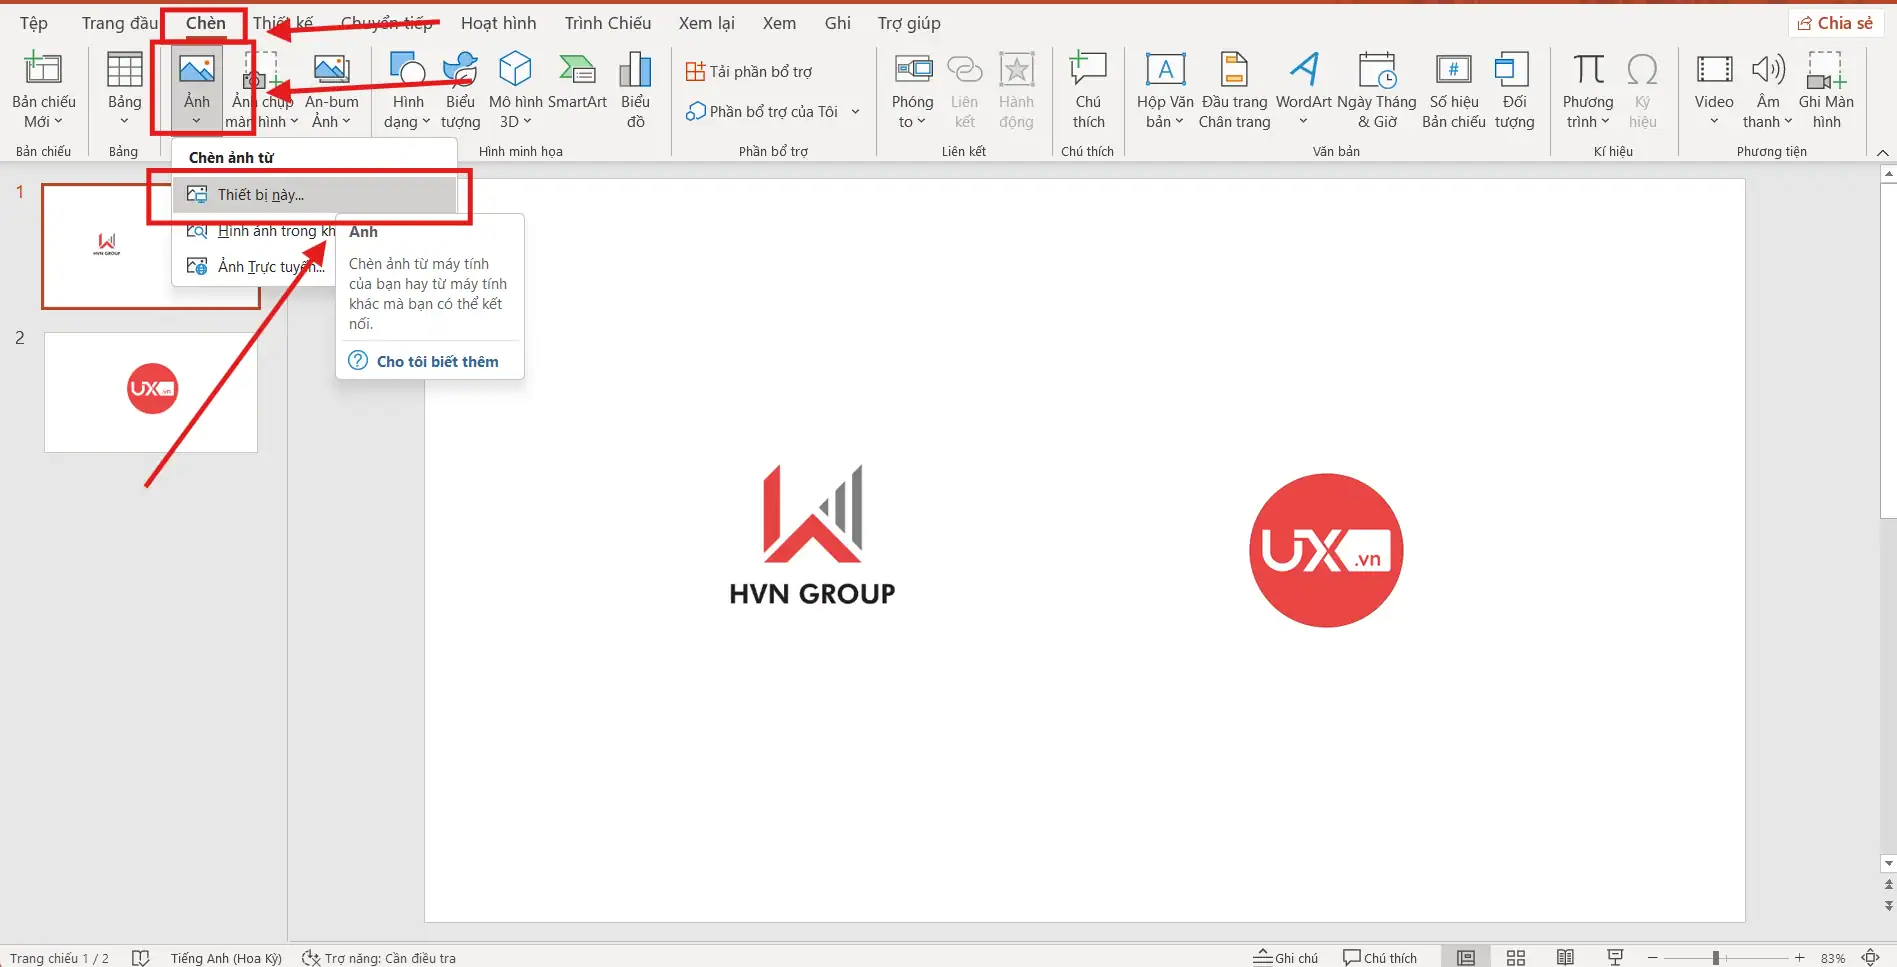
Task: Select slide 2 thumbnail with UX logo
Action: coord(150,391)
